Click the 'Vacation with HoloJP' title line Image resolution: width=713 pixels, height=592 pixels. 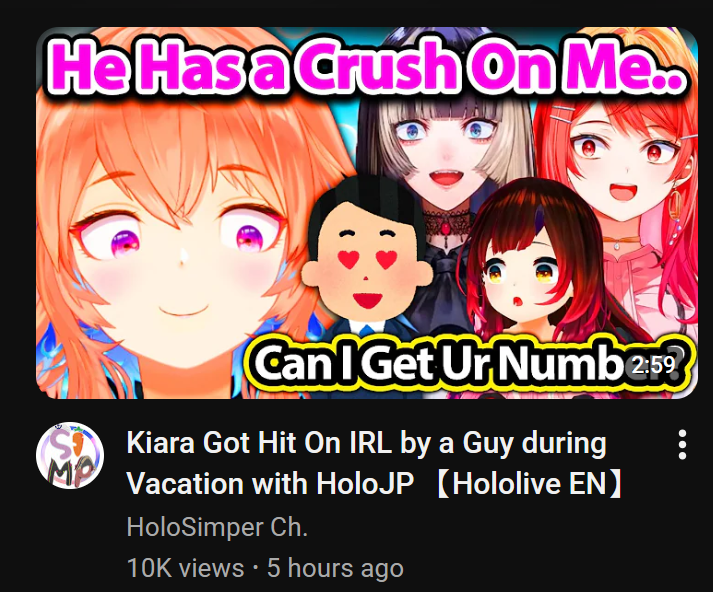270,482
